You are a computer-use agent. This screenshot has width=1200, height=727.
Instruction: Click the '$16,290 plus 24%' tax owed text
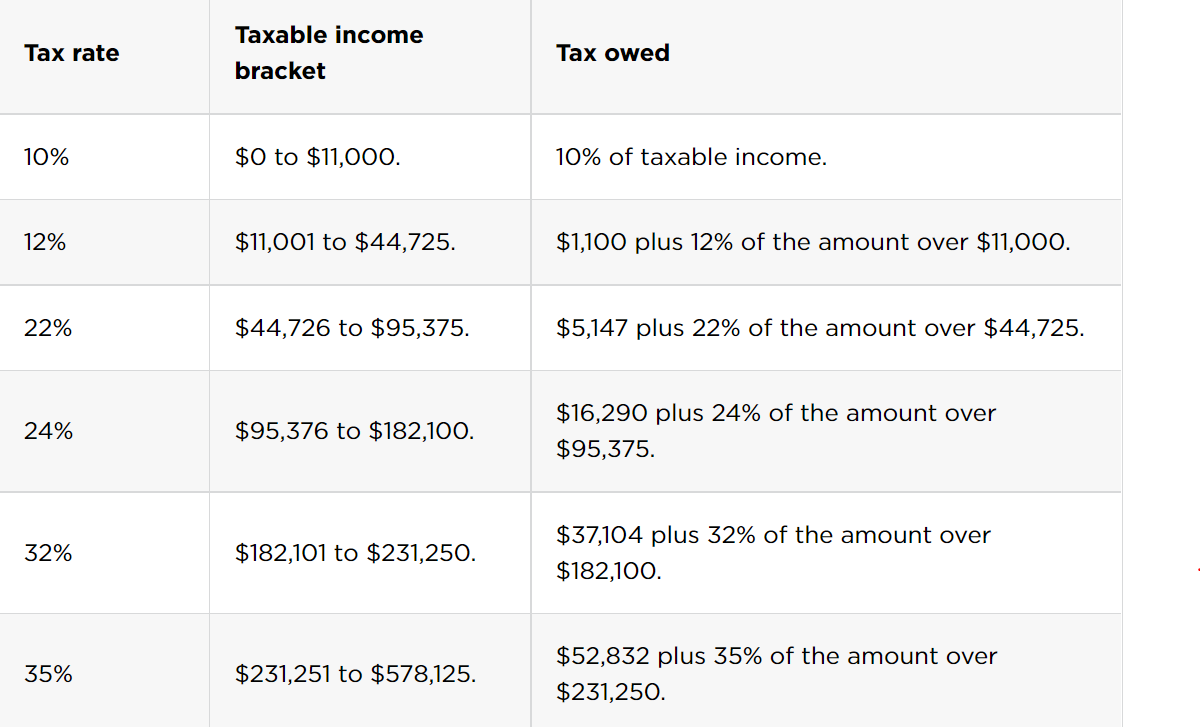(x=776, y=431)
